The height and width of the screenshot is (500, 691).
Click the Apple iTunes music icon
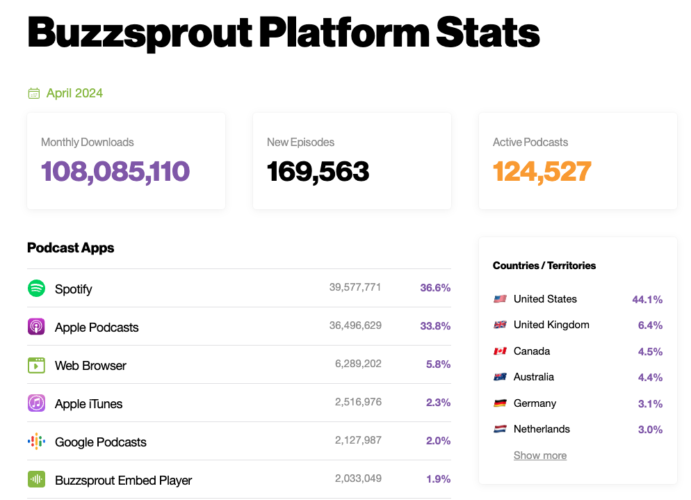click(x=37, y=403)
